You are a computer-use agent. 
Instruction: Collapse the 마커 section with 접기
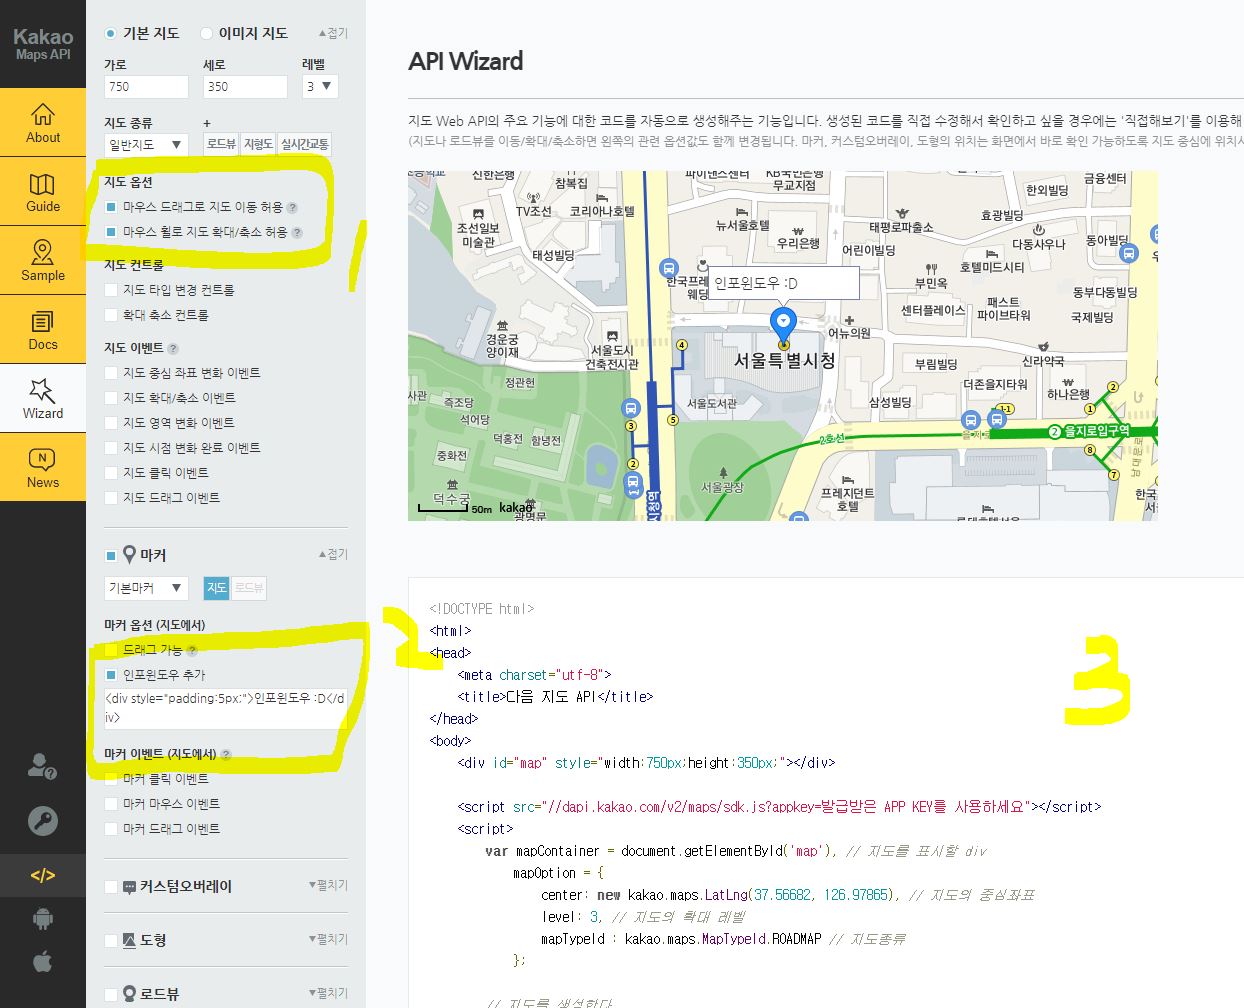(x=333, y=554)
